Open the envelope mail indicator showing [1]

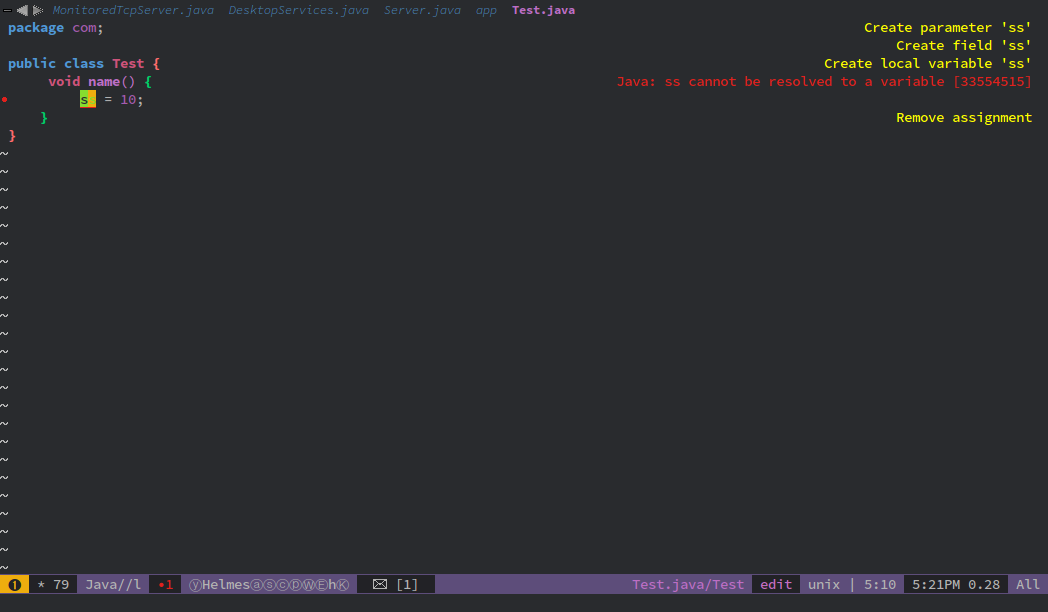click(x=380, y=584)
